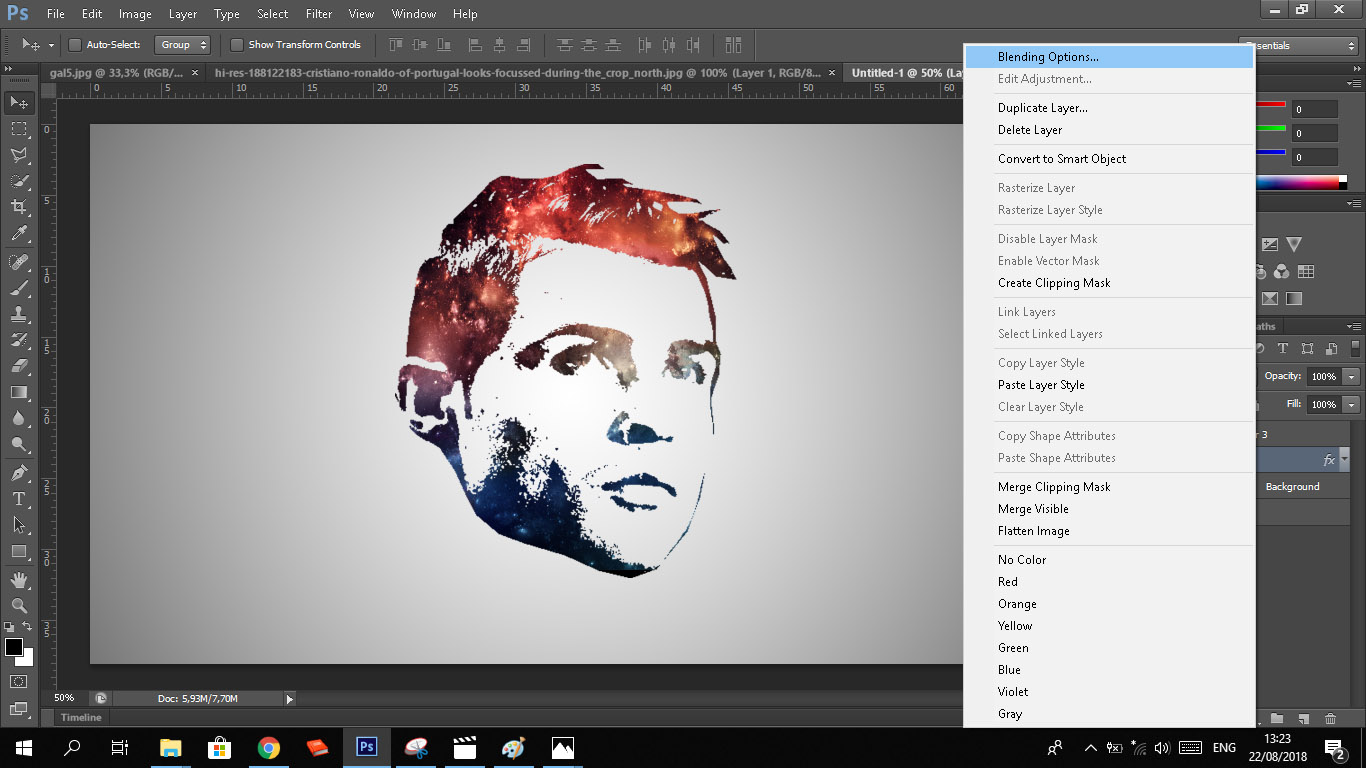Enable the Auto-Select checkbox
This screenshot has width=1366, height=768.
coord(75,45)
